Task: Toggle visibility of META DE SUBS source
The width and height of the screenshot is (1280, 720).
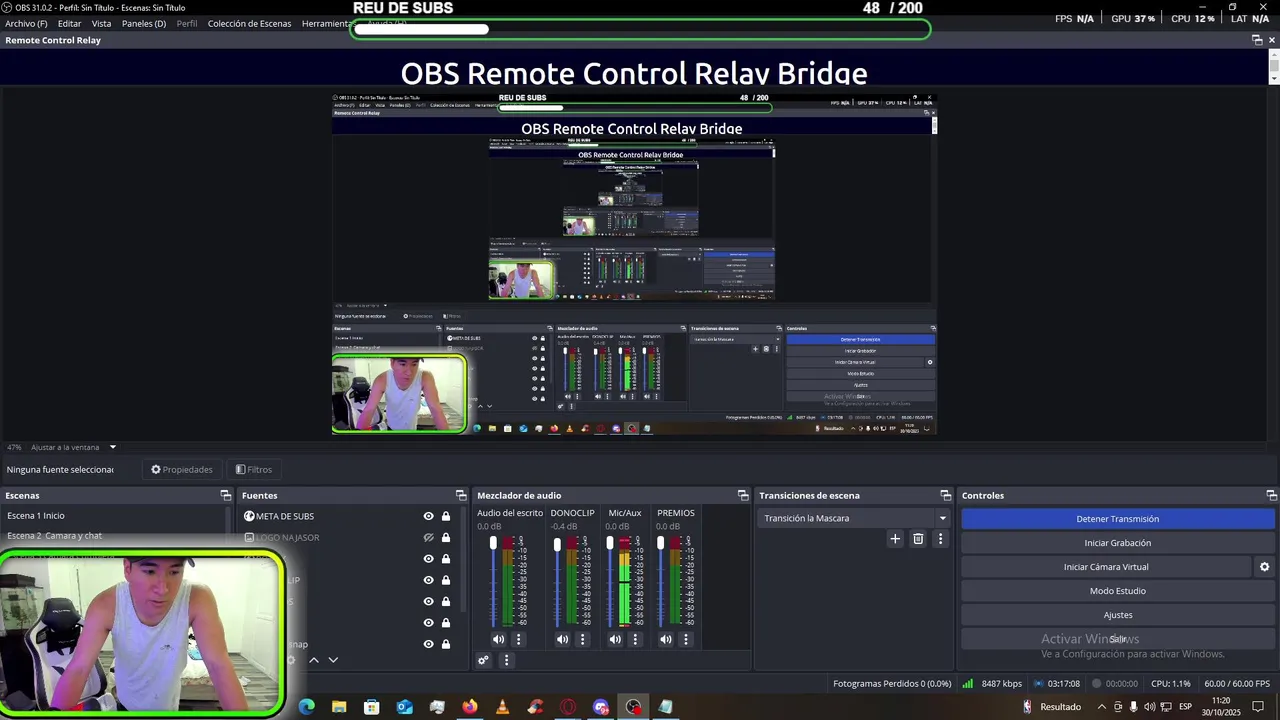Action: pos(428,516)
